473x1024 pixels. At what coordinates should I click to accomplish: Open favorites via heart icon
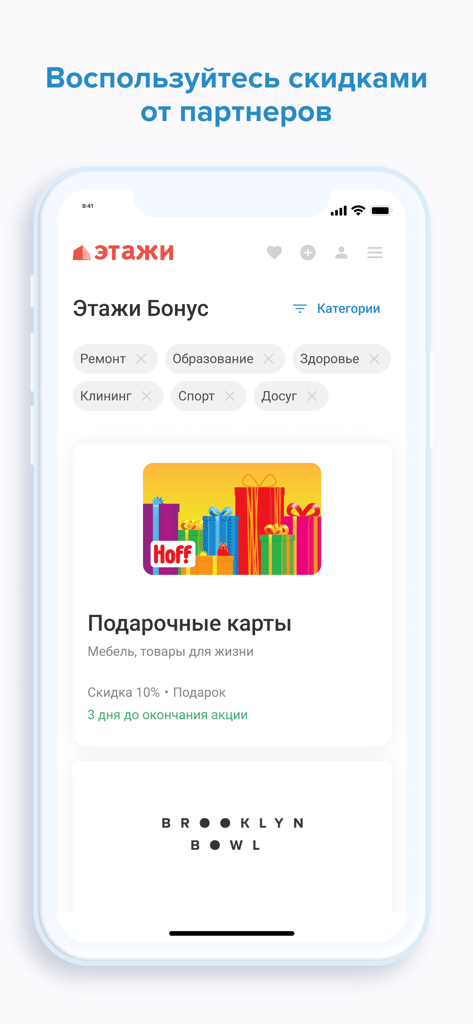274,253
